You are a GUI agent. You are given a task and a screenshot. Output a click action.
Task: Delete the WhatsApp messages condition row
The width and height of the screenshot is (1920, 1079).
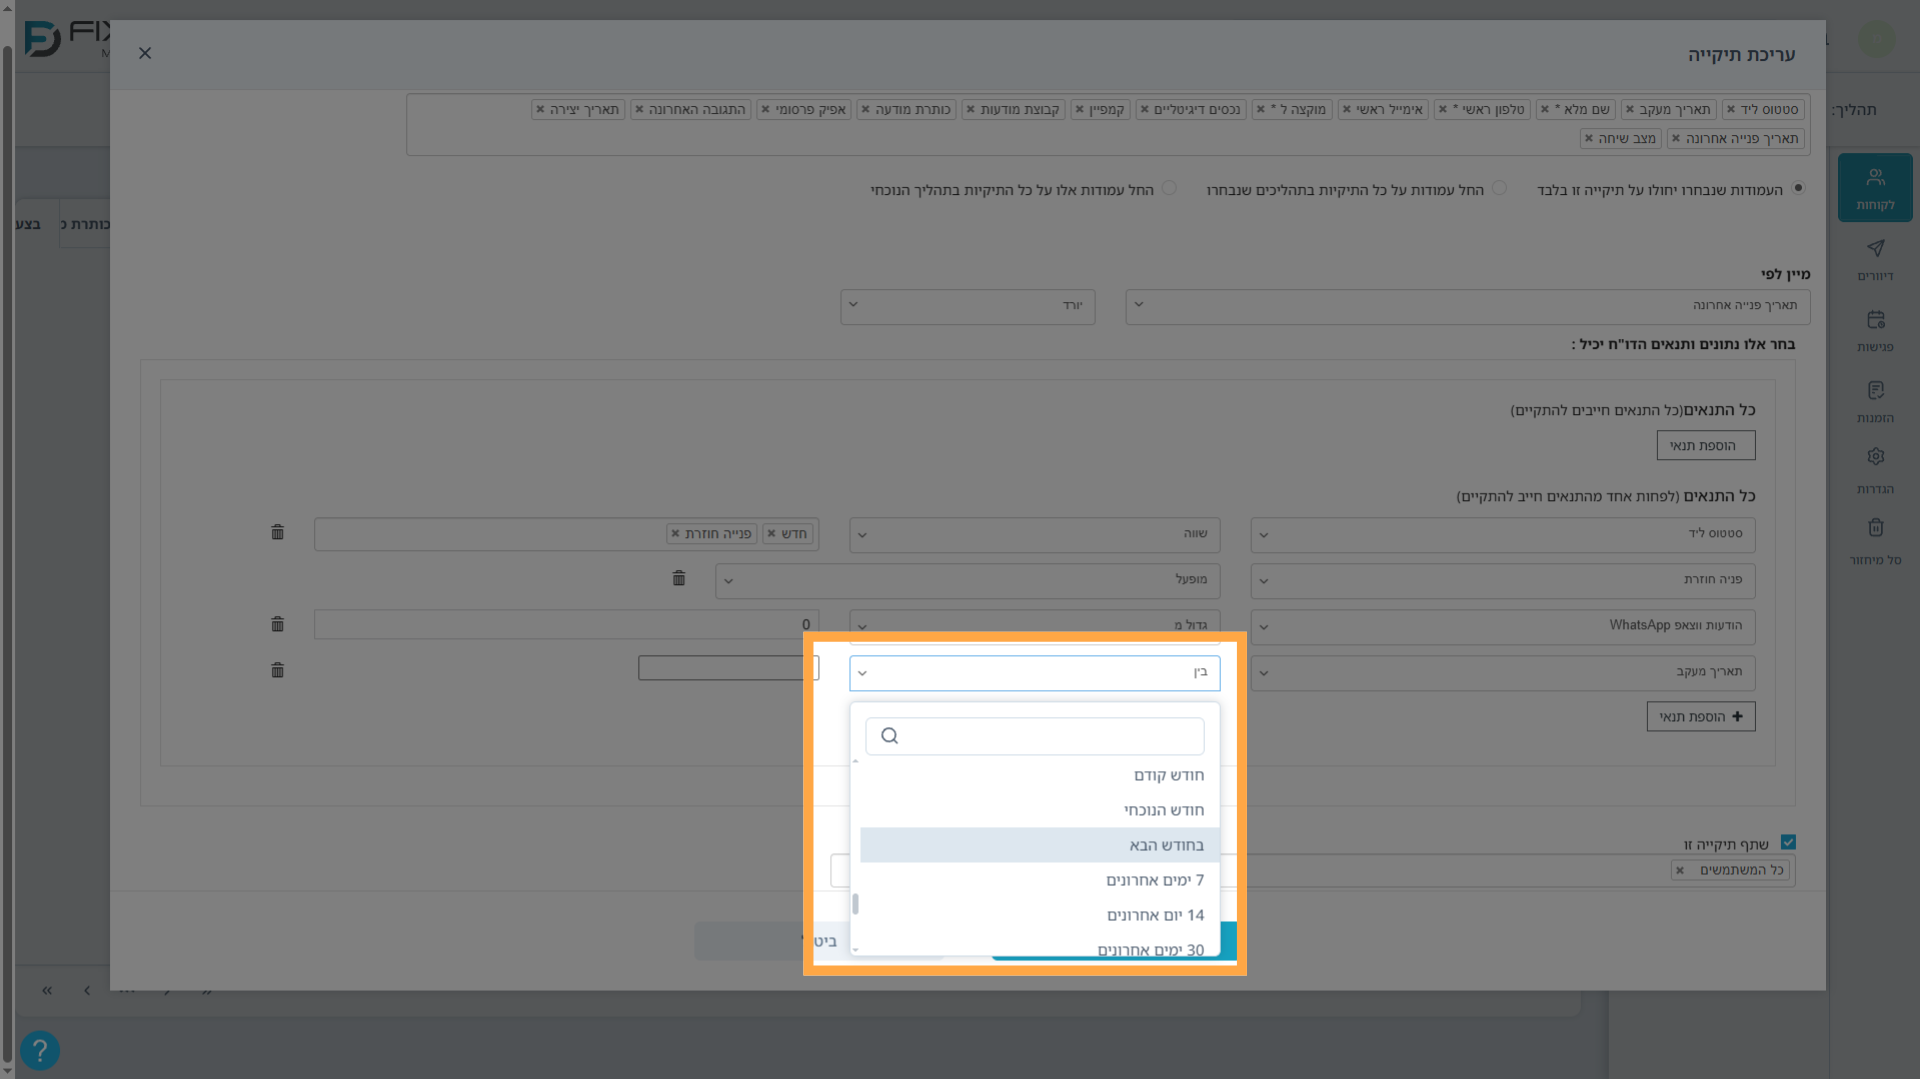278,624
